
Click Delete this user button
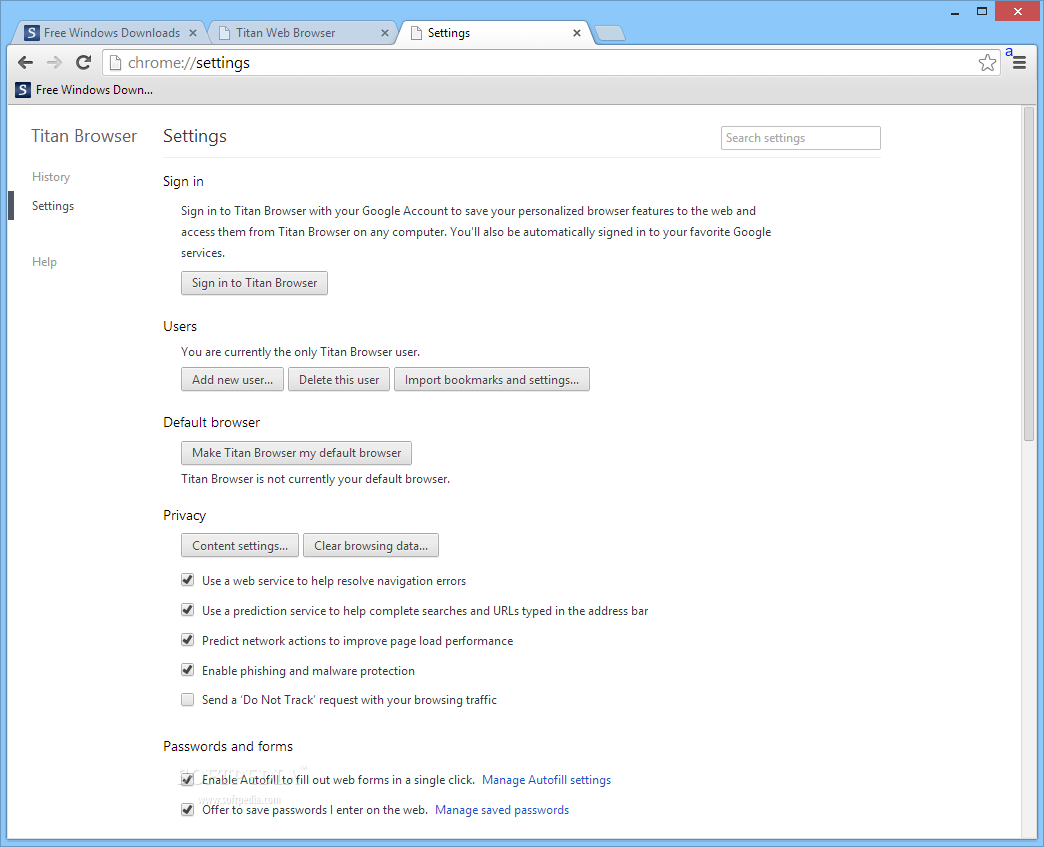[x=339, y=380]
